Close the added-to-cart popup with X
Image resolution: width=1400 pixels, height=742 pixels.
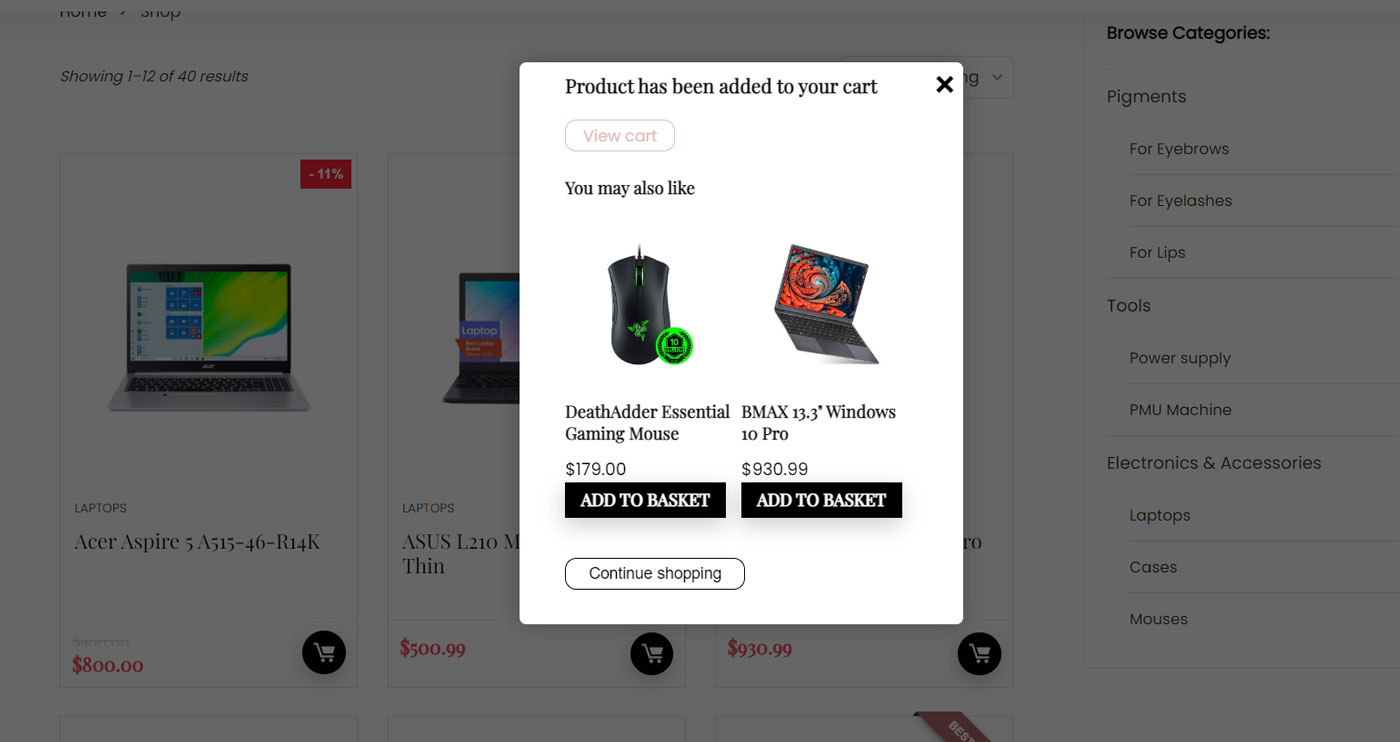tap(944, 85)
